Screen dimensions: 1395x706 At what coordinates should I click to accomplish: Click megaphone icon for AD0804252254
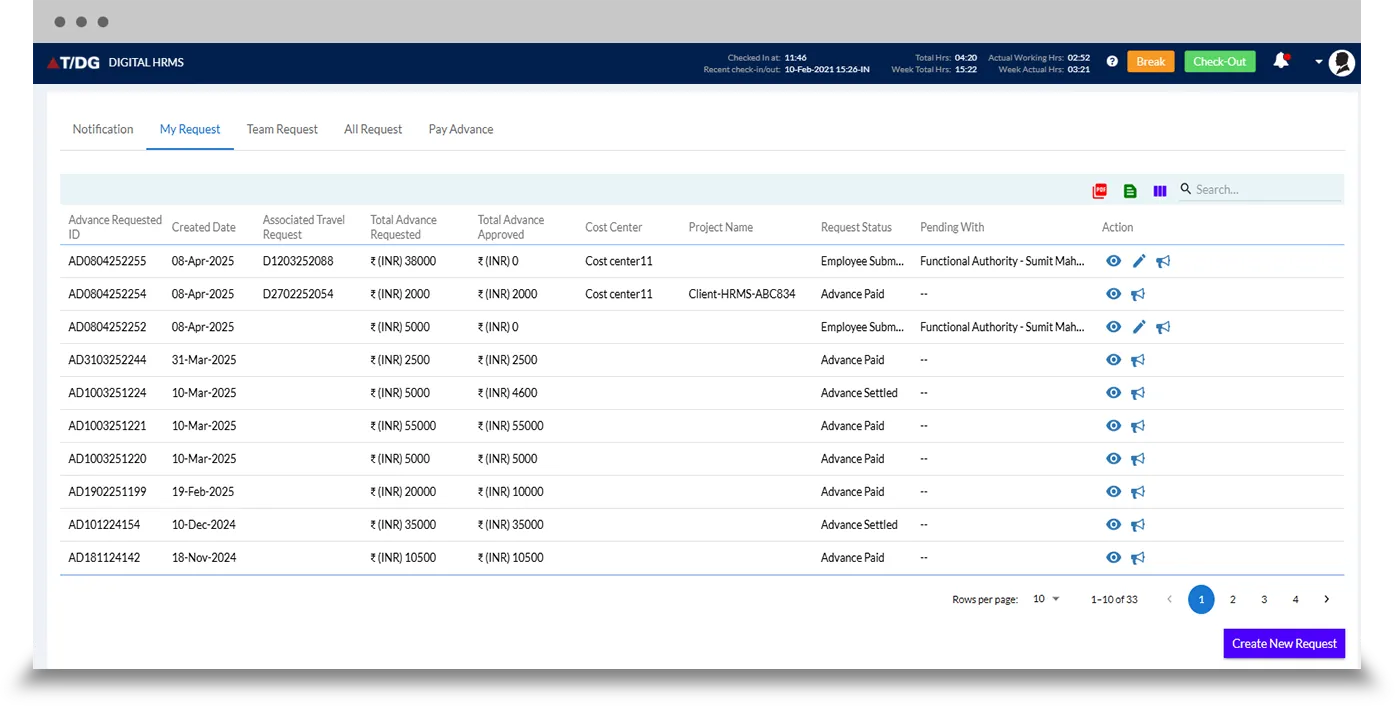(x=1138, y=294)
